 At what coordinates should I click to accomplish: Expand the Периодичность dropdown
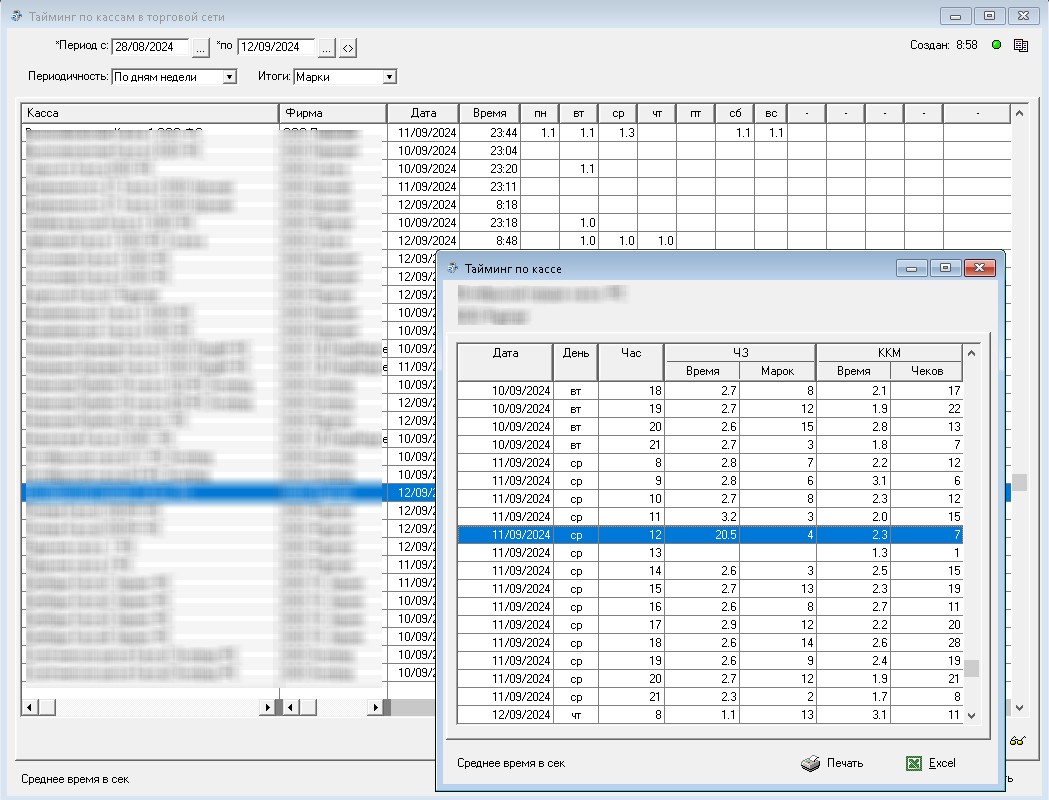tap(229, 77)
